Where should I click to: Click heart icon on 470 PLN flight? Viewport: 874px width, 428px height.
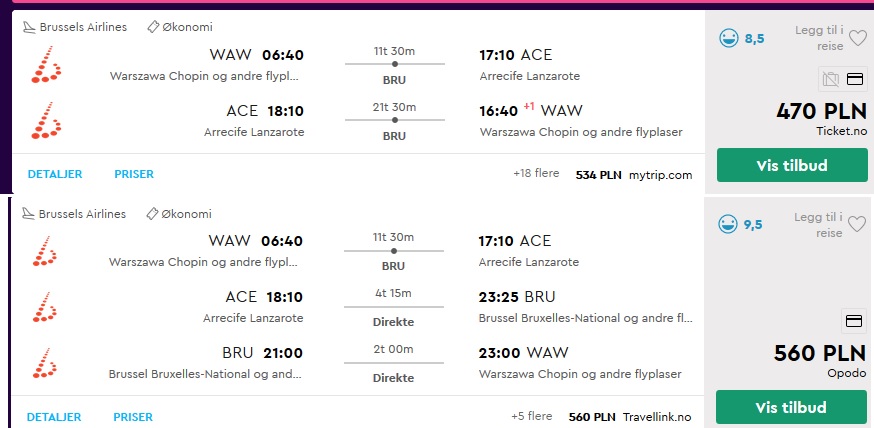858,38
